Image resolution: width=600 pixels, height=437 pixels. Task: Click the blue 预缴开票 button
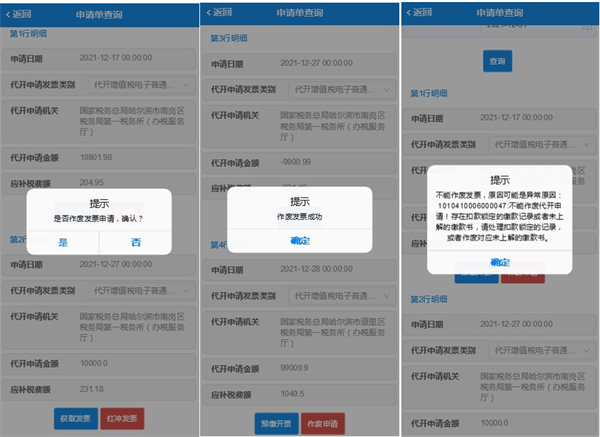click(x=276, y=422)
